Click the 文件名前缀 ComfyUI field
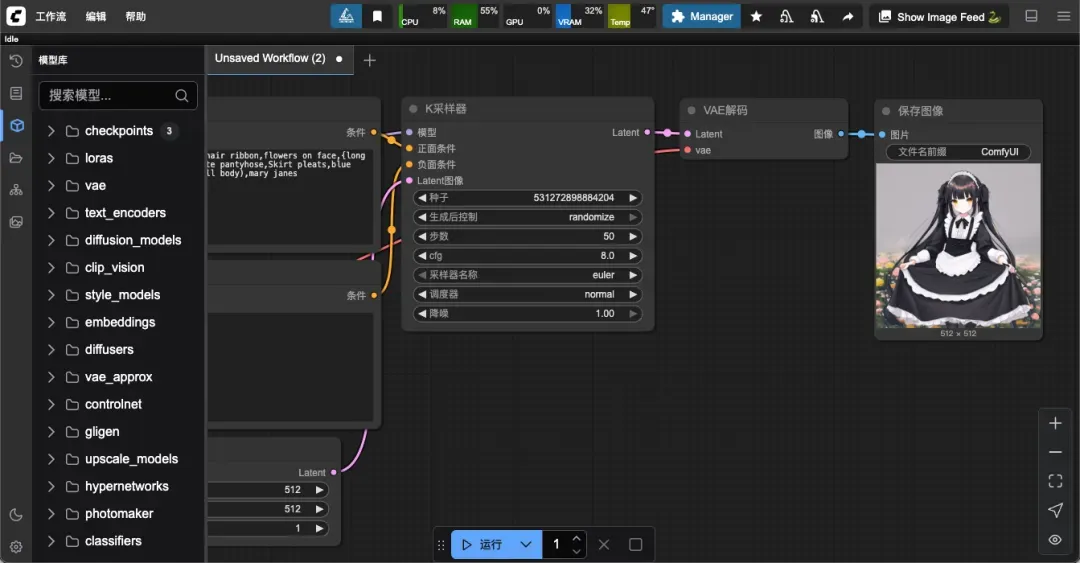The width and height of the screenshot is (1080, 563). point(958,152)
